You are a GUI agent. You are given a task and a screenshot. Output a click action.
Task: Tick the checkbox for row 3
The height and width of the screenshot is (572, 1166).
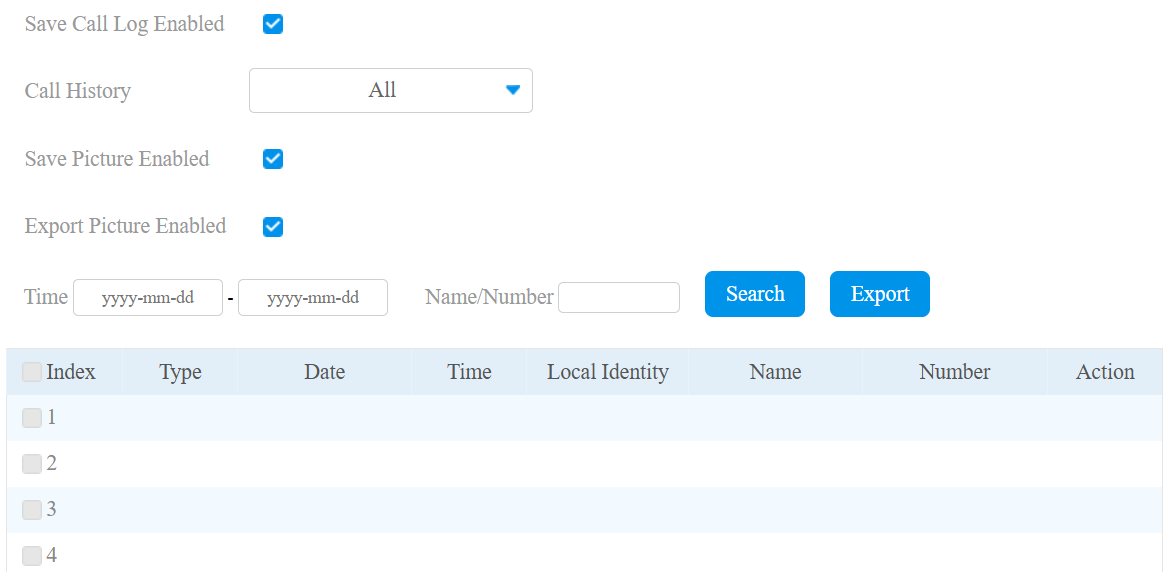pos(32,510)
